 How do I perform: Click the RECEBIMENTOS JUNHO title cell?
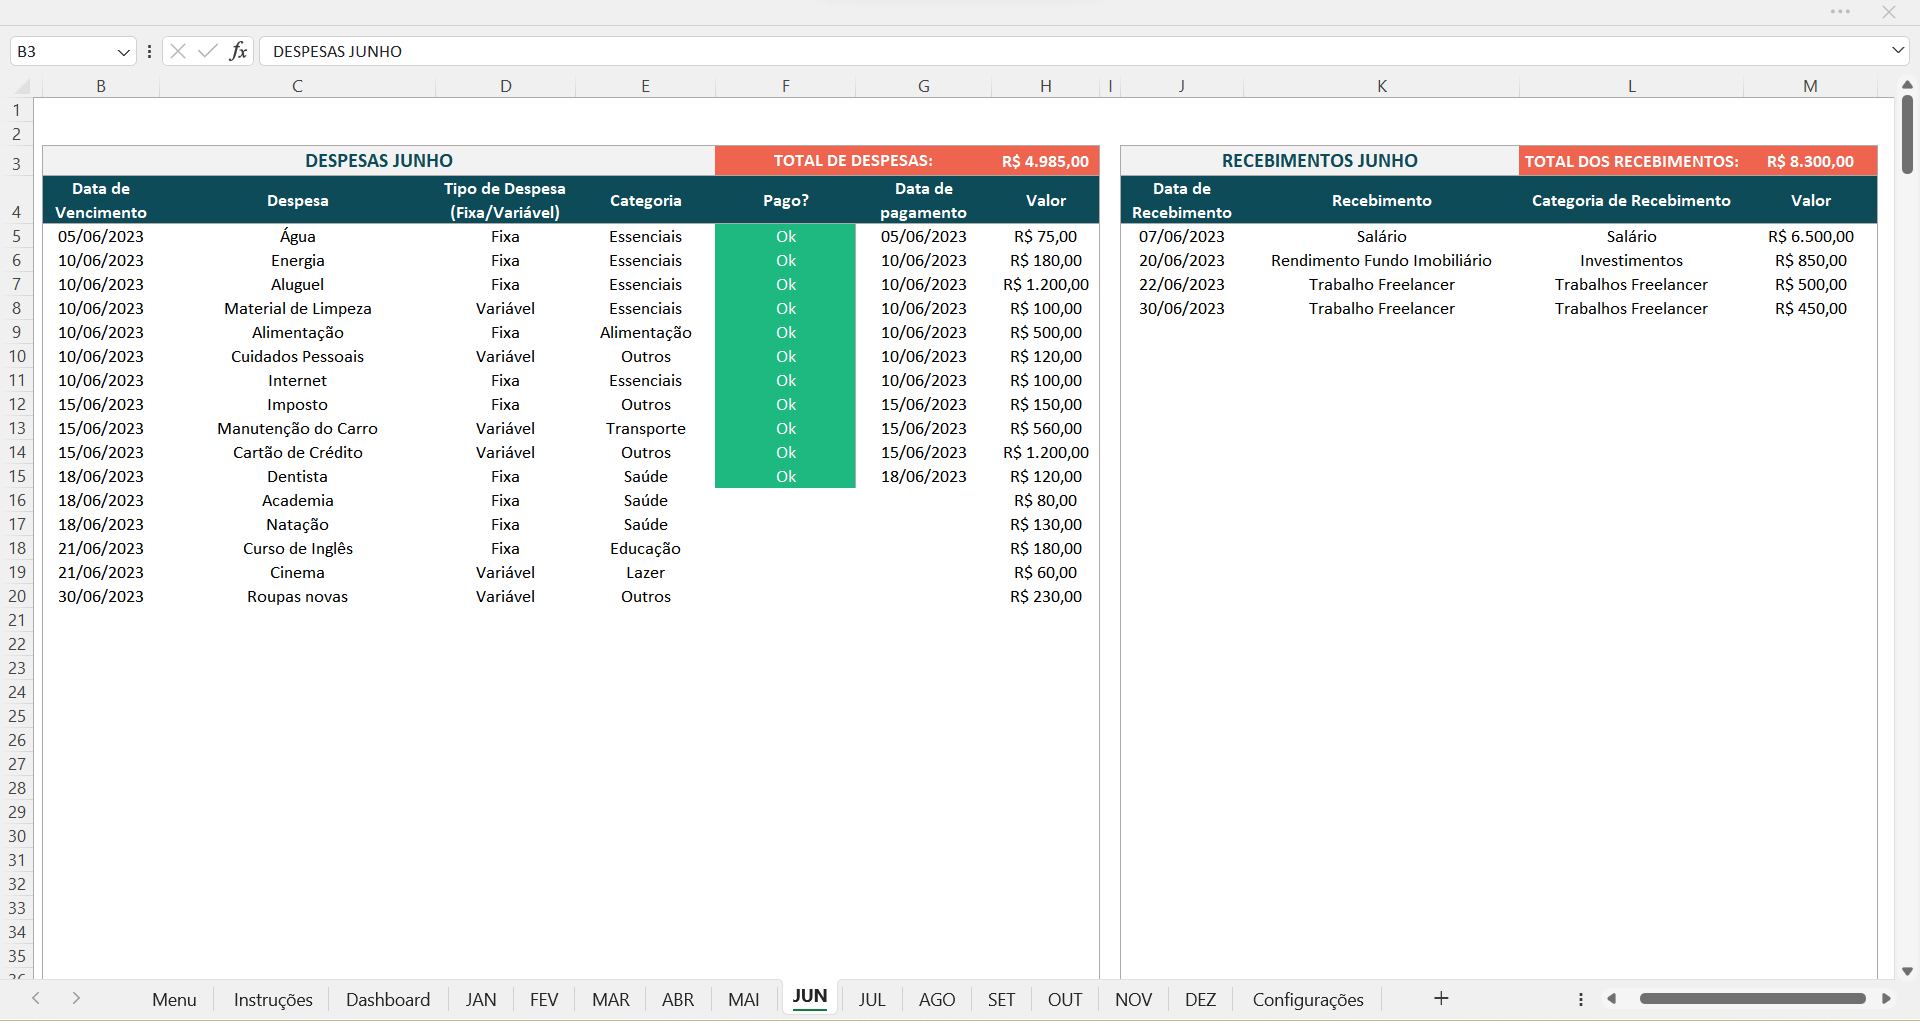(1320, 160)
